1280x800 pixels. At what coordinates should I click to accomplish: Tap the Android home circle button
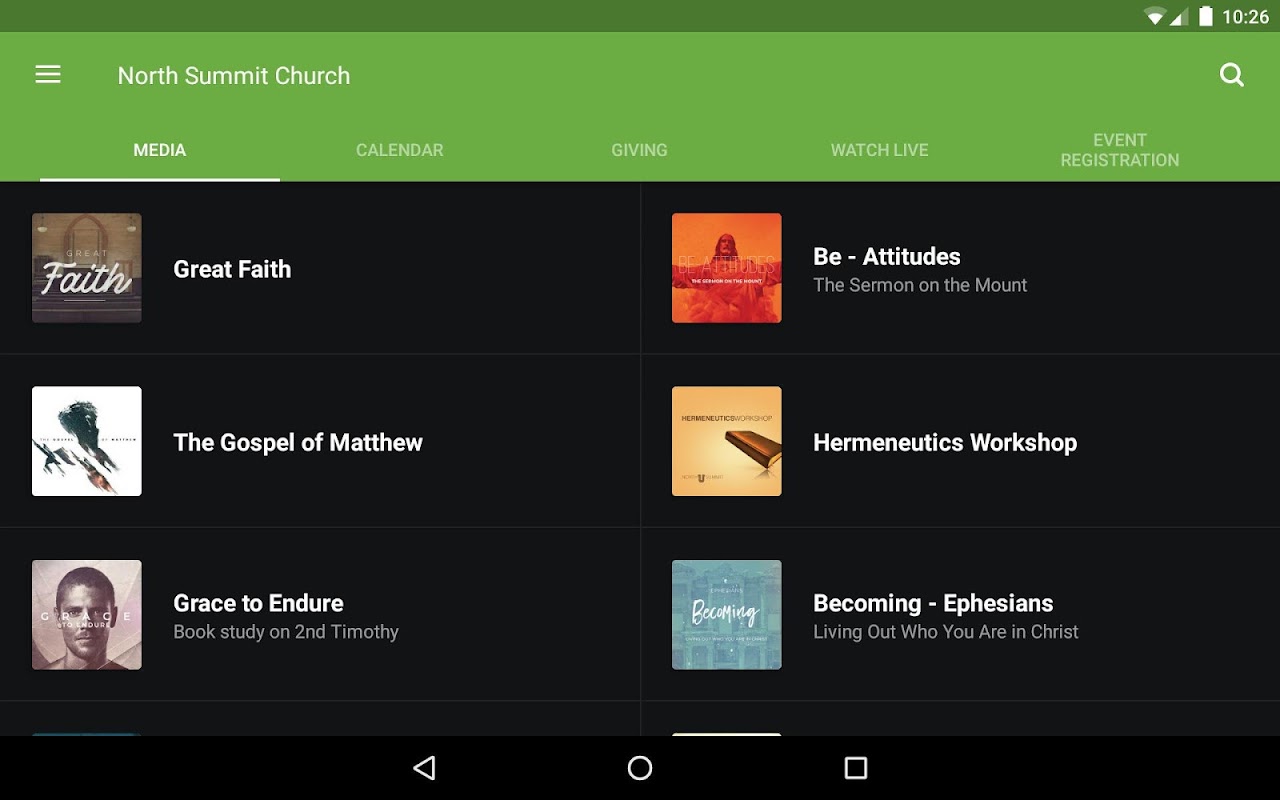[x=640, y=768]
